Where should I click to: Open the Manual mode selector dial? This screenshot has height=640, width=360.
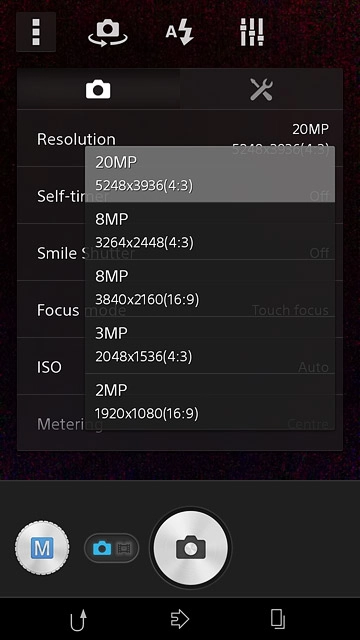42,548
